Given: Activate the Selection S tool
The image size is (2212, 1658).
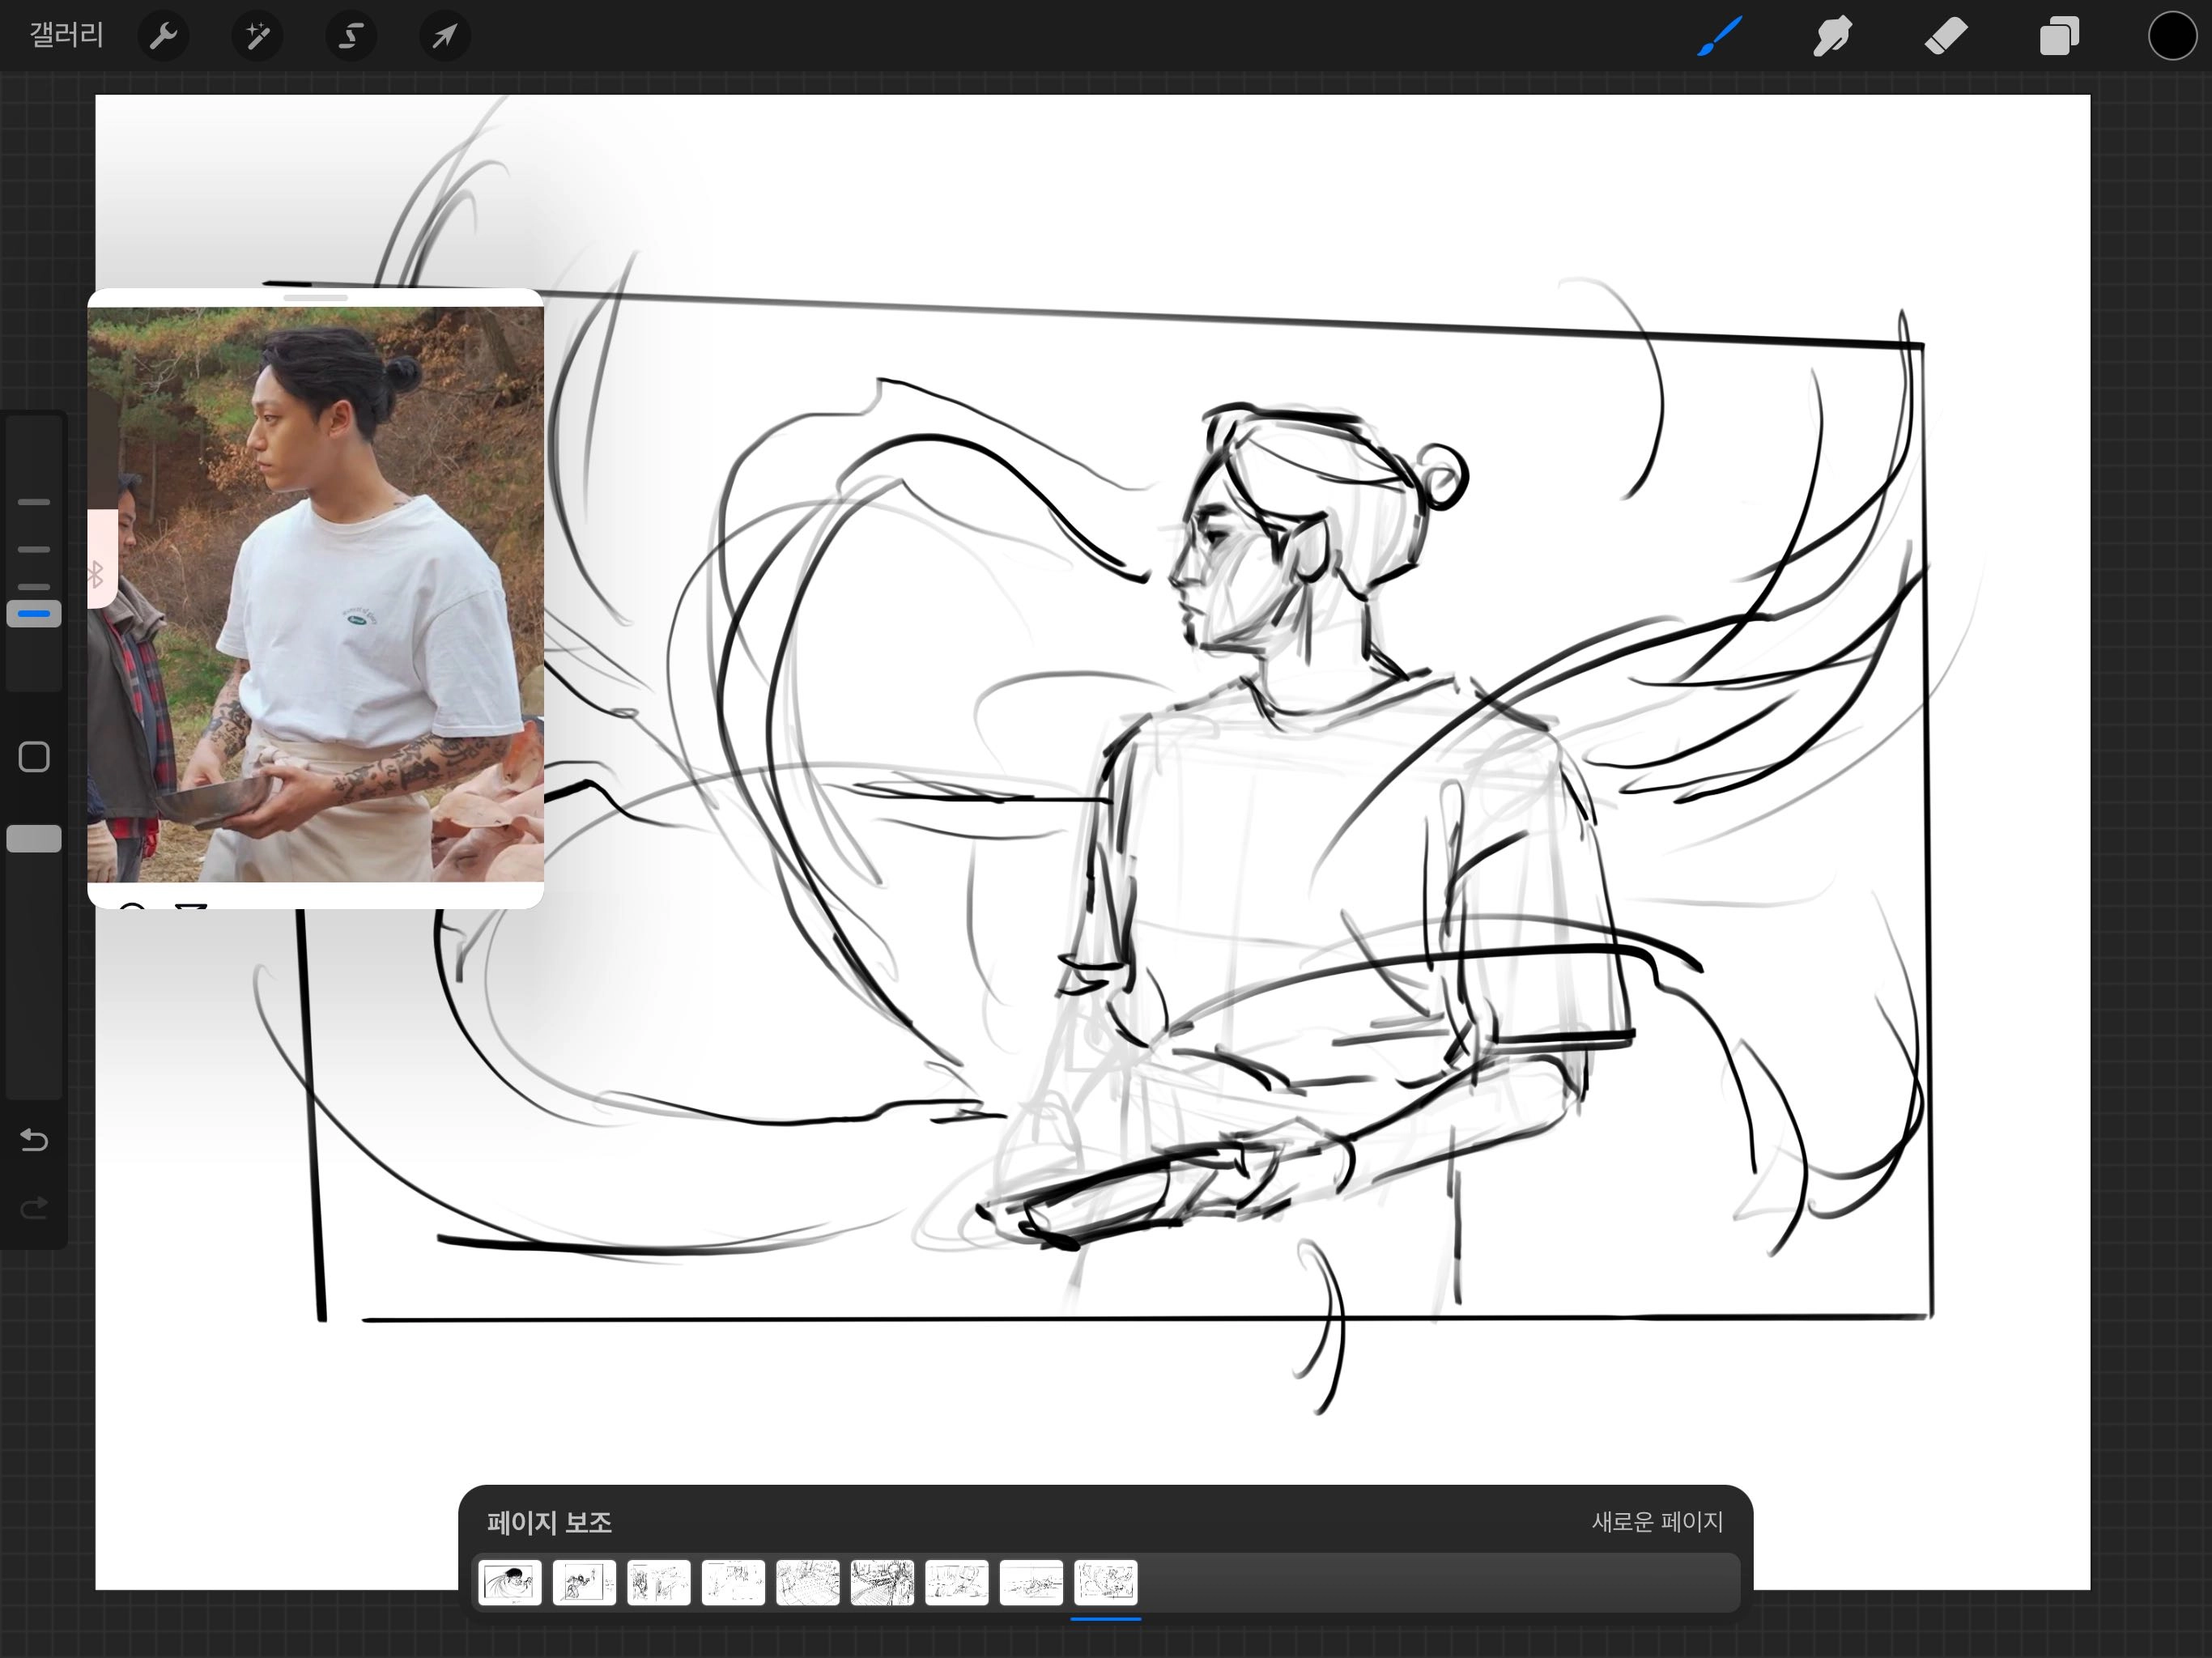Looking at the screenshot, I should point(350,37).
